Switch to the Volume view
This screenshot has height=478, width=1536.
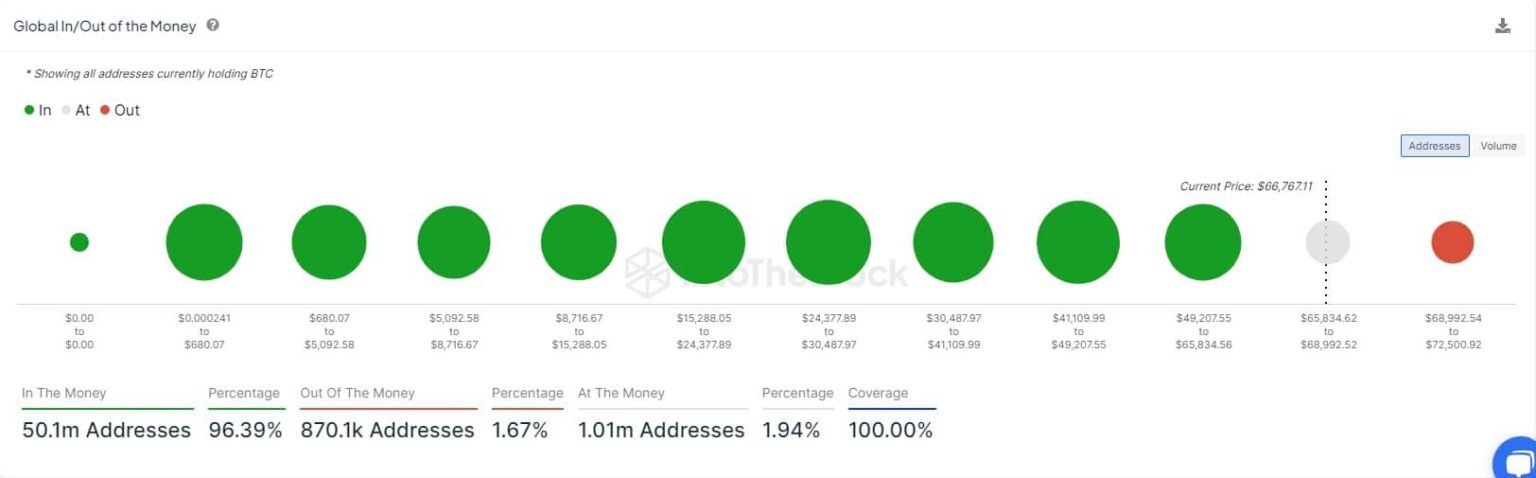tap(1498, 146)
